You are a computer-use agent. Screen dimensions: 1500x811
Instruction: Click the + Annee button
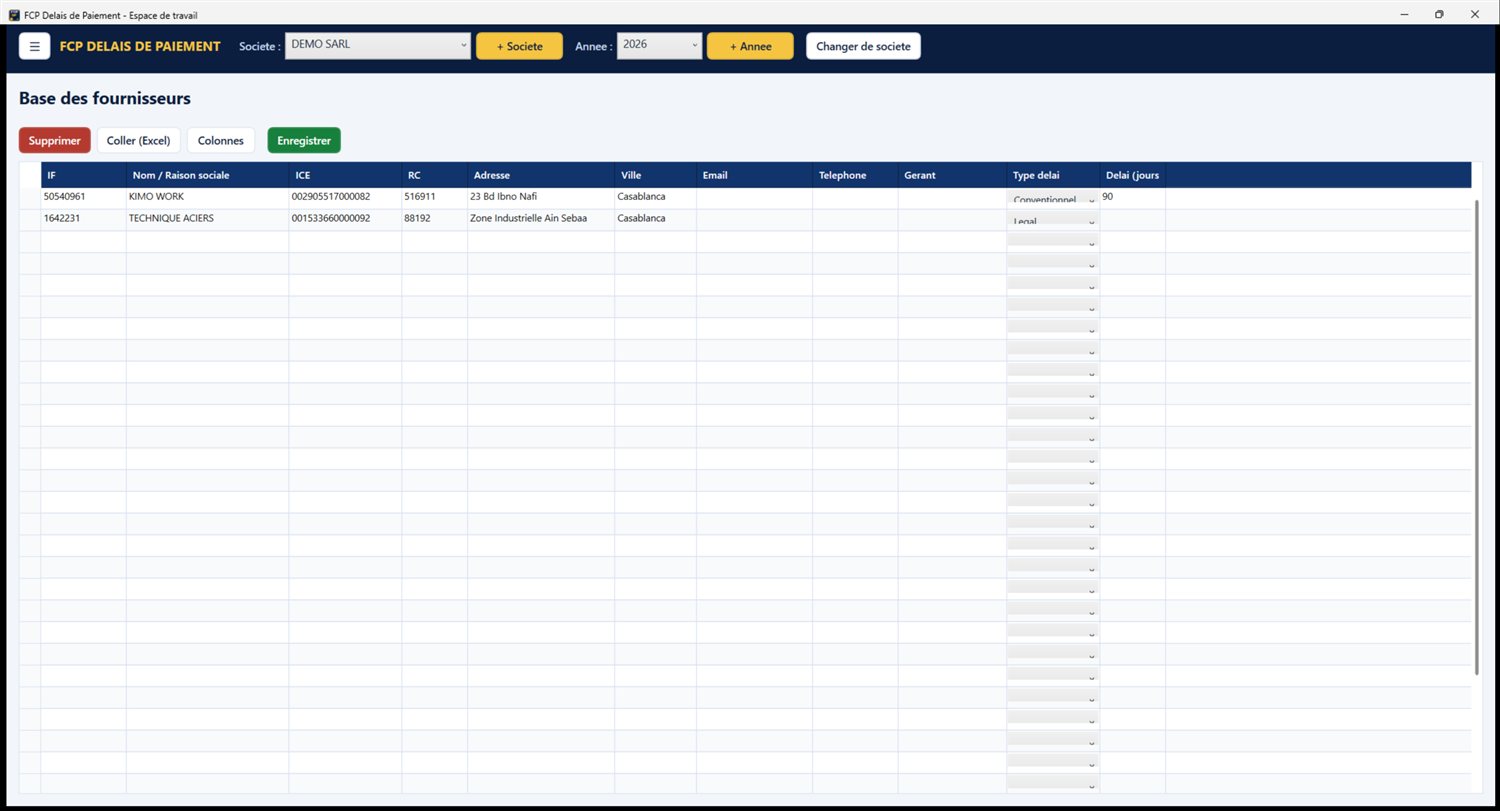click(x=750, y=46)
